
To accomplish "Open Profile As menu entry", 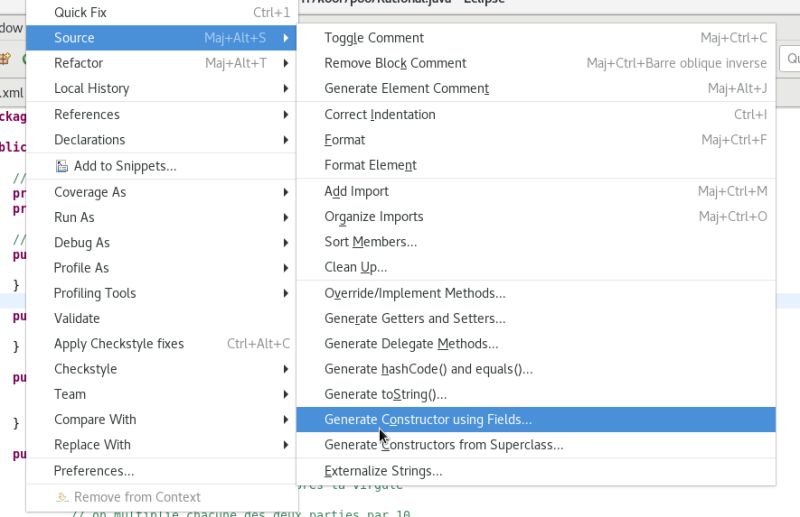I will 161,268.
